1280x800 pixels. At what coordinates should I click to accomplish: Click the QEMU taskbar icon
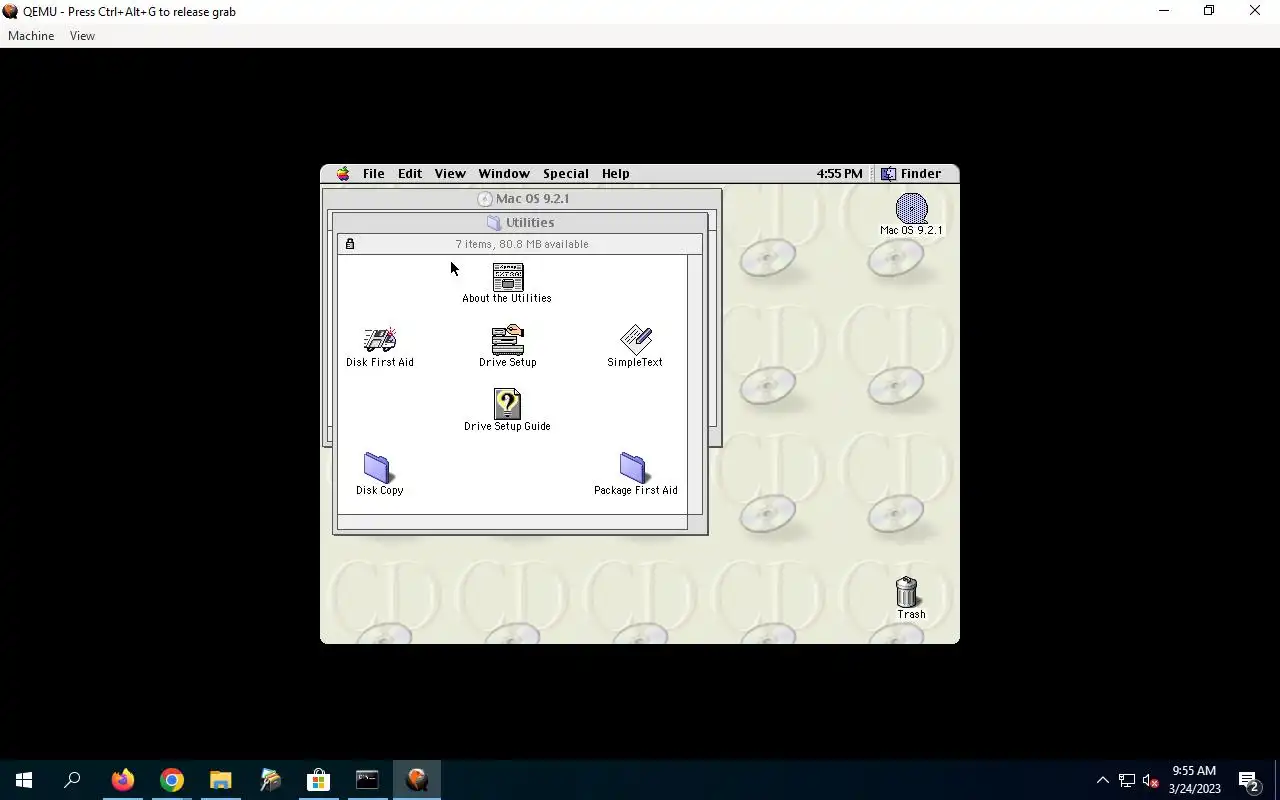[x=417, y=780]
